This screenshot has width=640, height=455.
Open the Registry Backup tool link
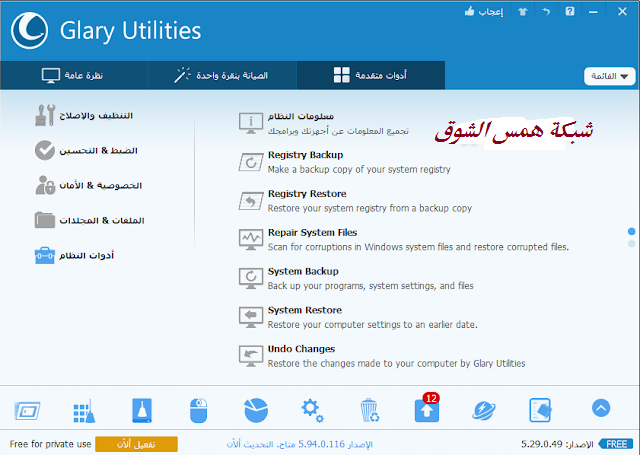[x=305, y=155]
